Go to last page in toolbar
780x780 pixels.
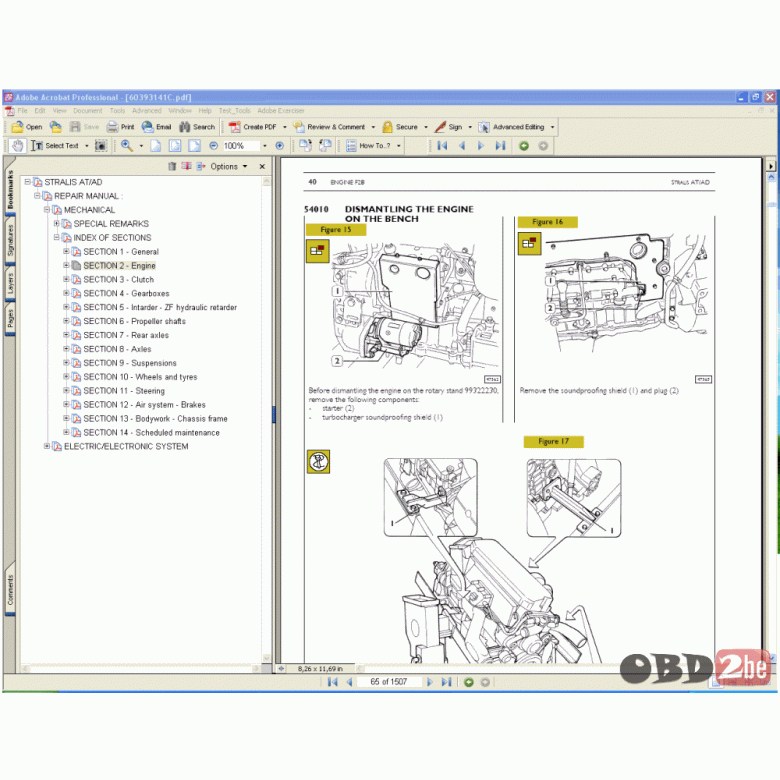click(500, 146)
